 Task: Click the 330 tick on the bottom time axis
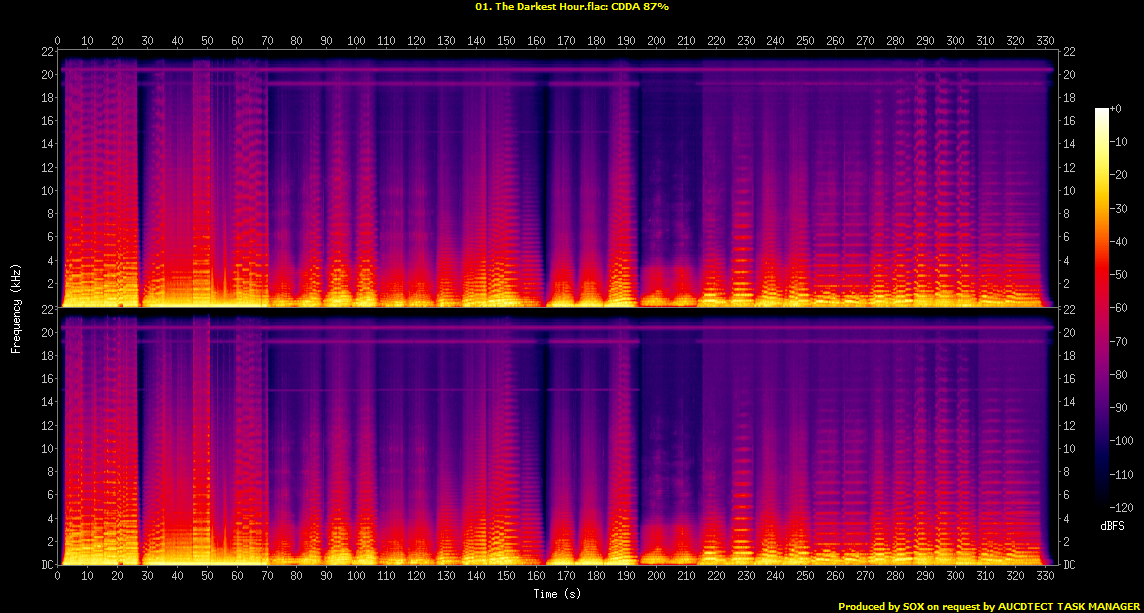pos(1045,577)
